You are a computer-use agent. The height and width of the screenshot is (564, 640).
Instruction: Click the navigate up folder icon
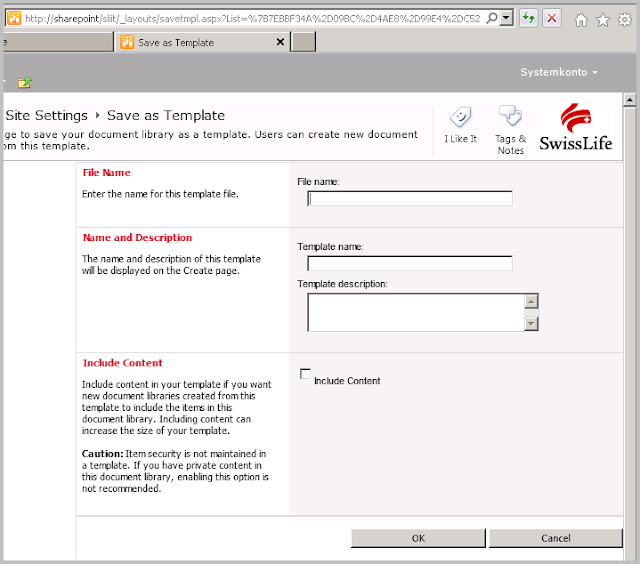[25, 82]
